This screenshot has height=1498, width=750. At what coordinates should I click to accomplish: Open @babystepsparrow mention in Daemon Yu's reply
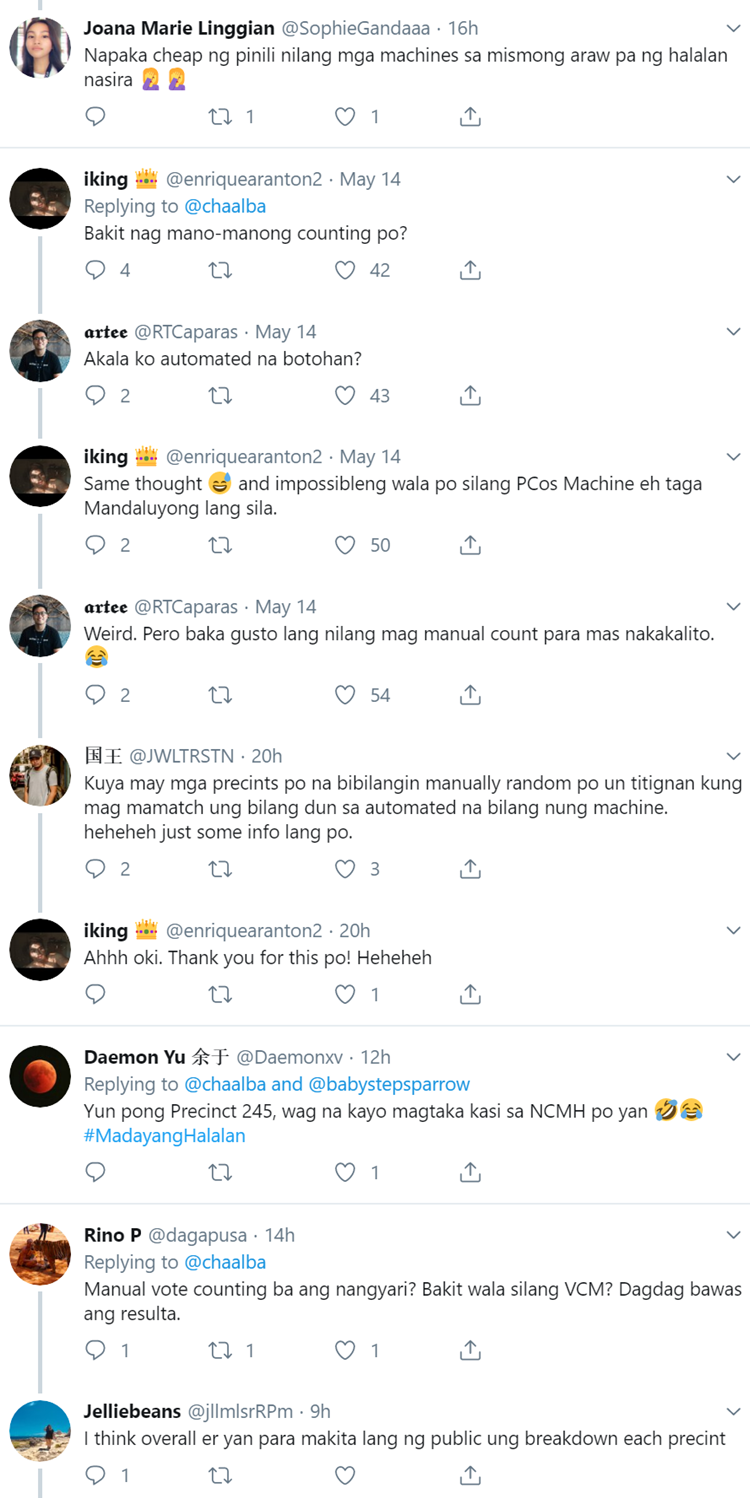tap(389, 1084)
